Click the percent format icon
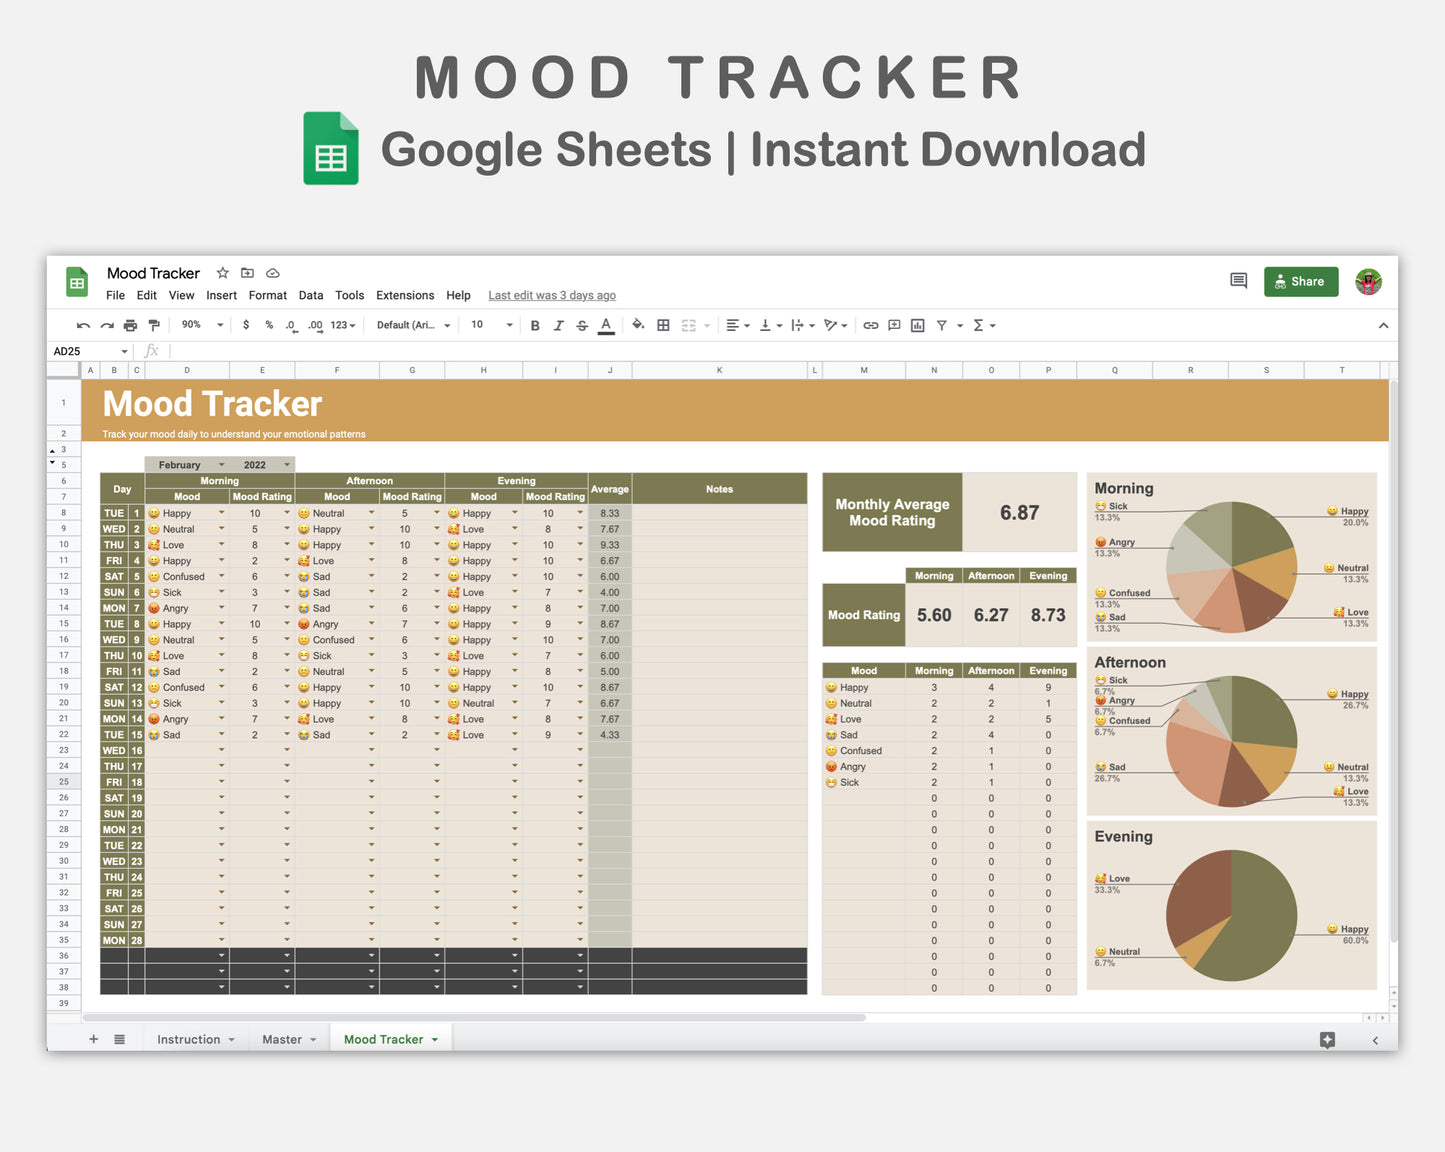1445x1152 pixels. pos(268,325)
